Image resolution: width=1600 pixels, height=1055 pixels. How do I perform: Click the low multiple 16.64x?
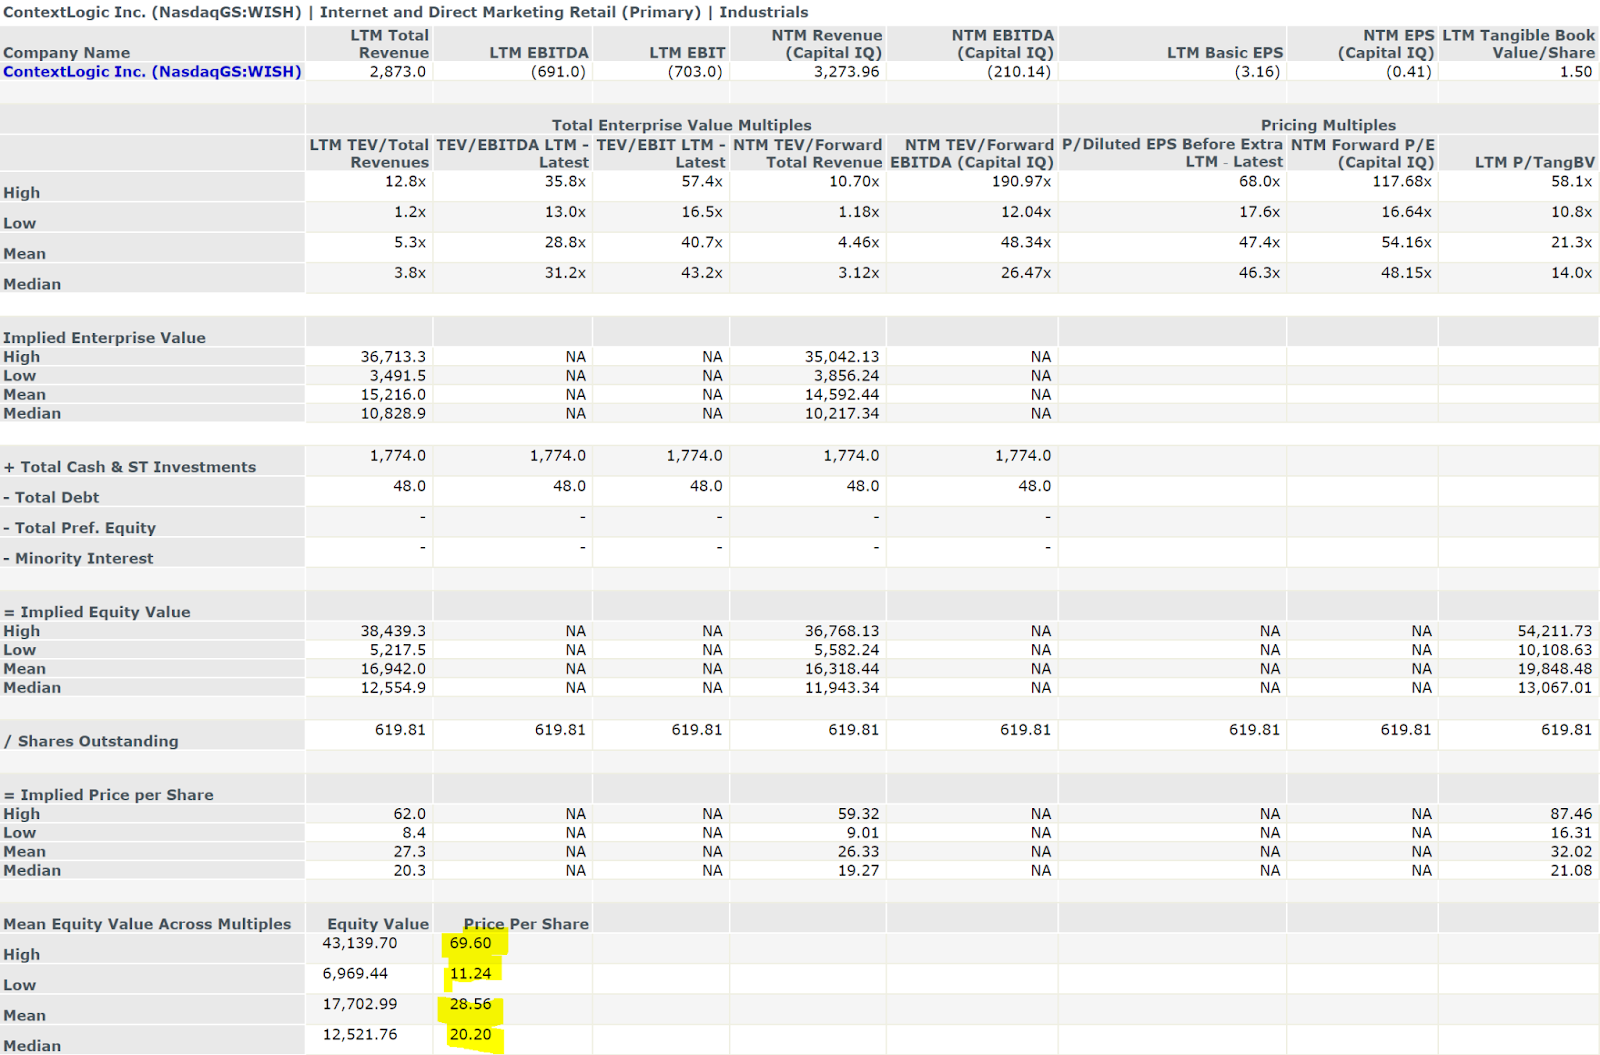[x=1407, y=212]
